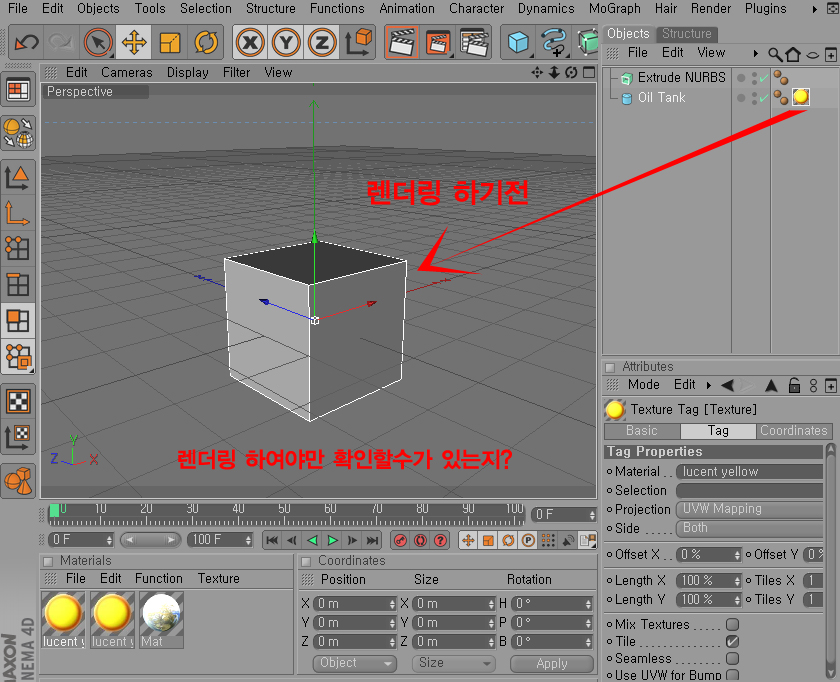840x682 pixels.
Task: Expand the main menu overflow arrow
Action: (x=815, y=9)
